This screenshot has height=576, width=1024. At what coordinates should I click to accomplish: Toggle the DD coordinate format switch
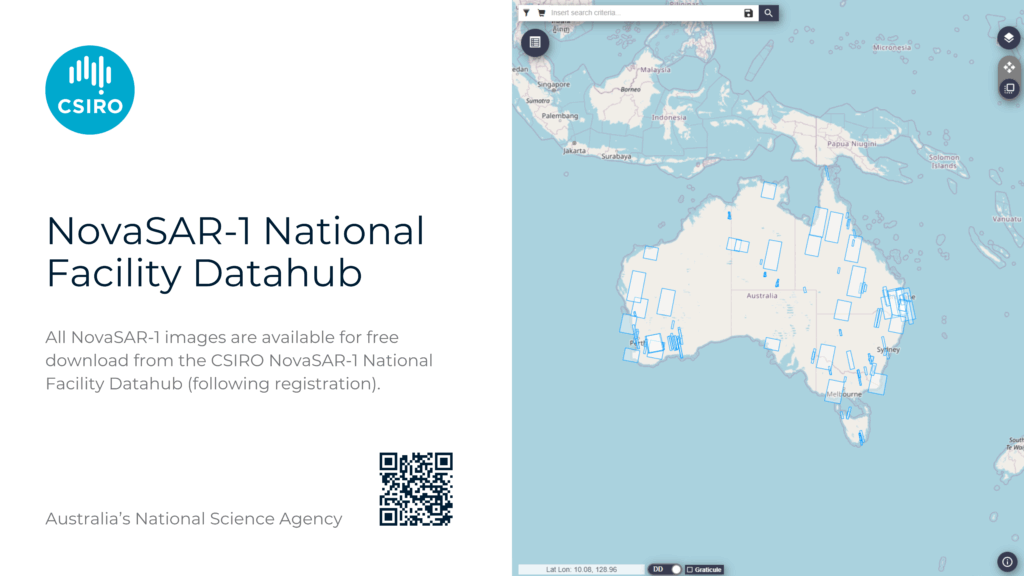665,569
